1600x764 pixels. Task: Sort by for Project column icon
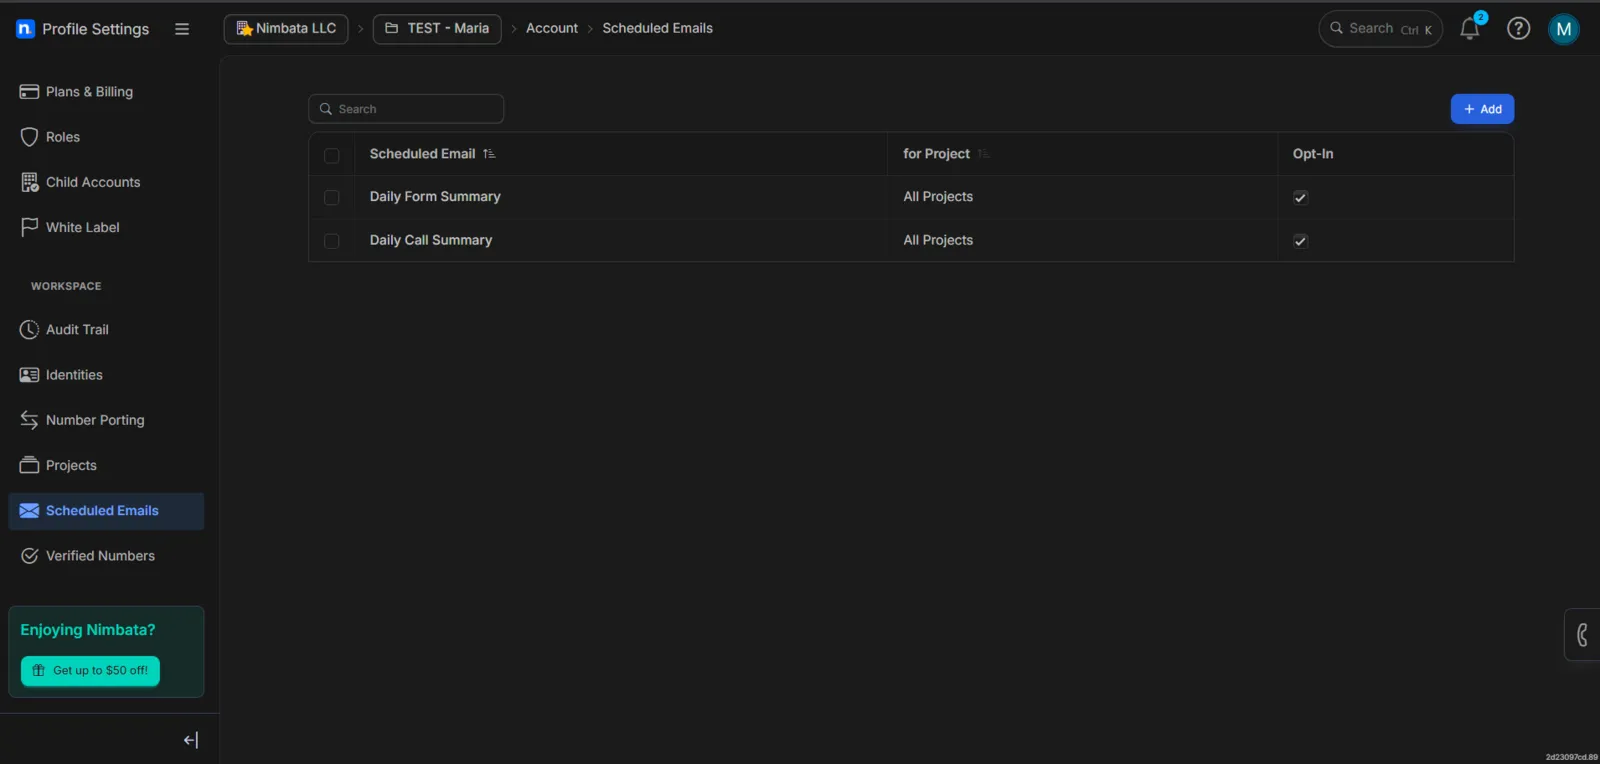[983, 154]
